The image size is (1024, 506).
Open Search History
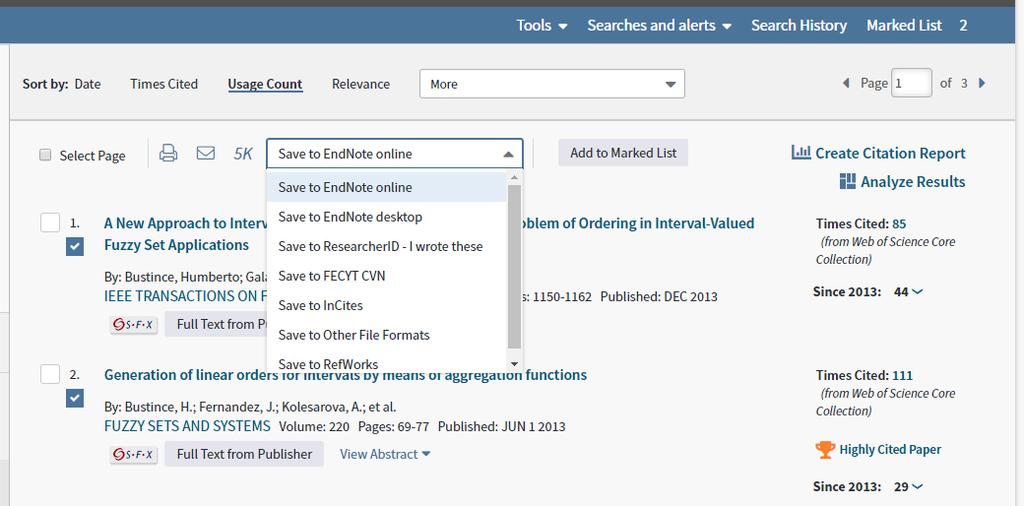(x=799, y=25)
